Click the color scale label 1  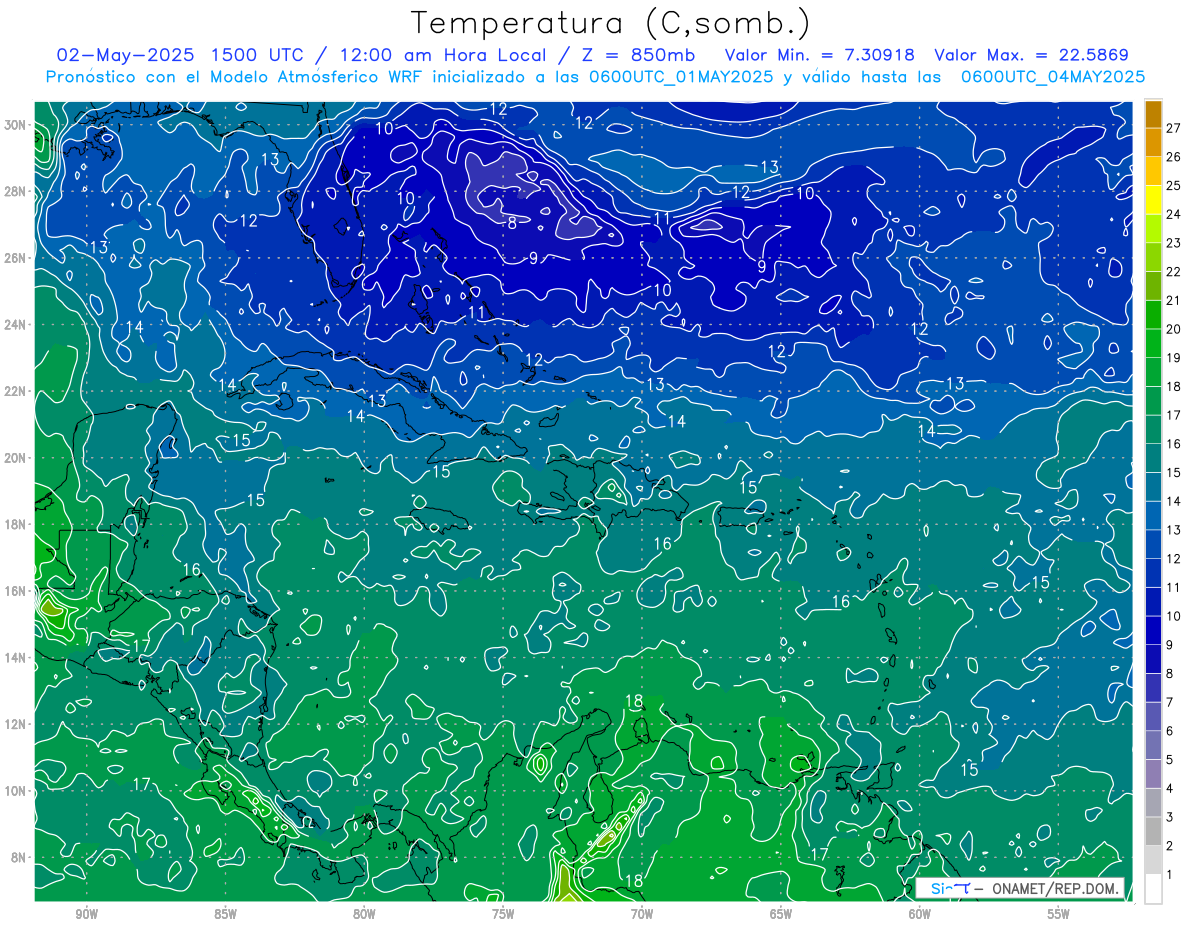click(1170, 875)
